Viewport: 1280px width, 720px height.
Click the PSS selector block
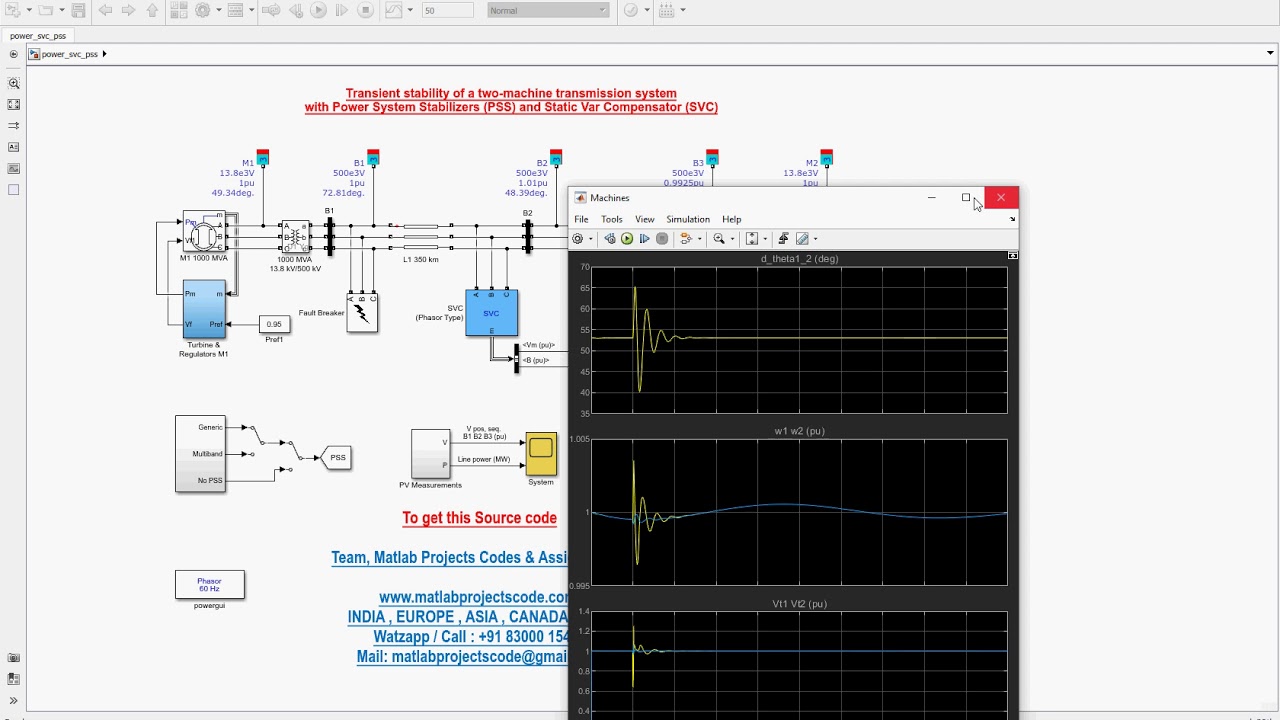[x=337, y=458]
